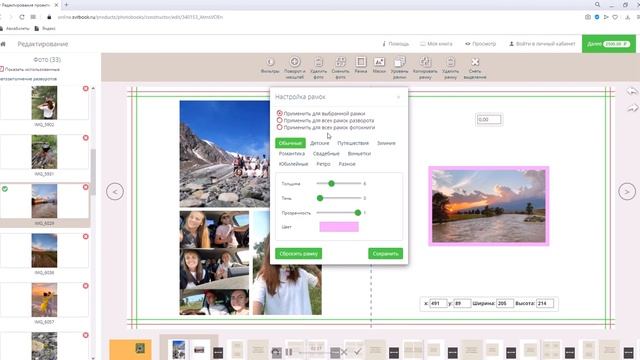640x360 pixels.
Task: Click the green Далее button
Action: coord(609,44)
